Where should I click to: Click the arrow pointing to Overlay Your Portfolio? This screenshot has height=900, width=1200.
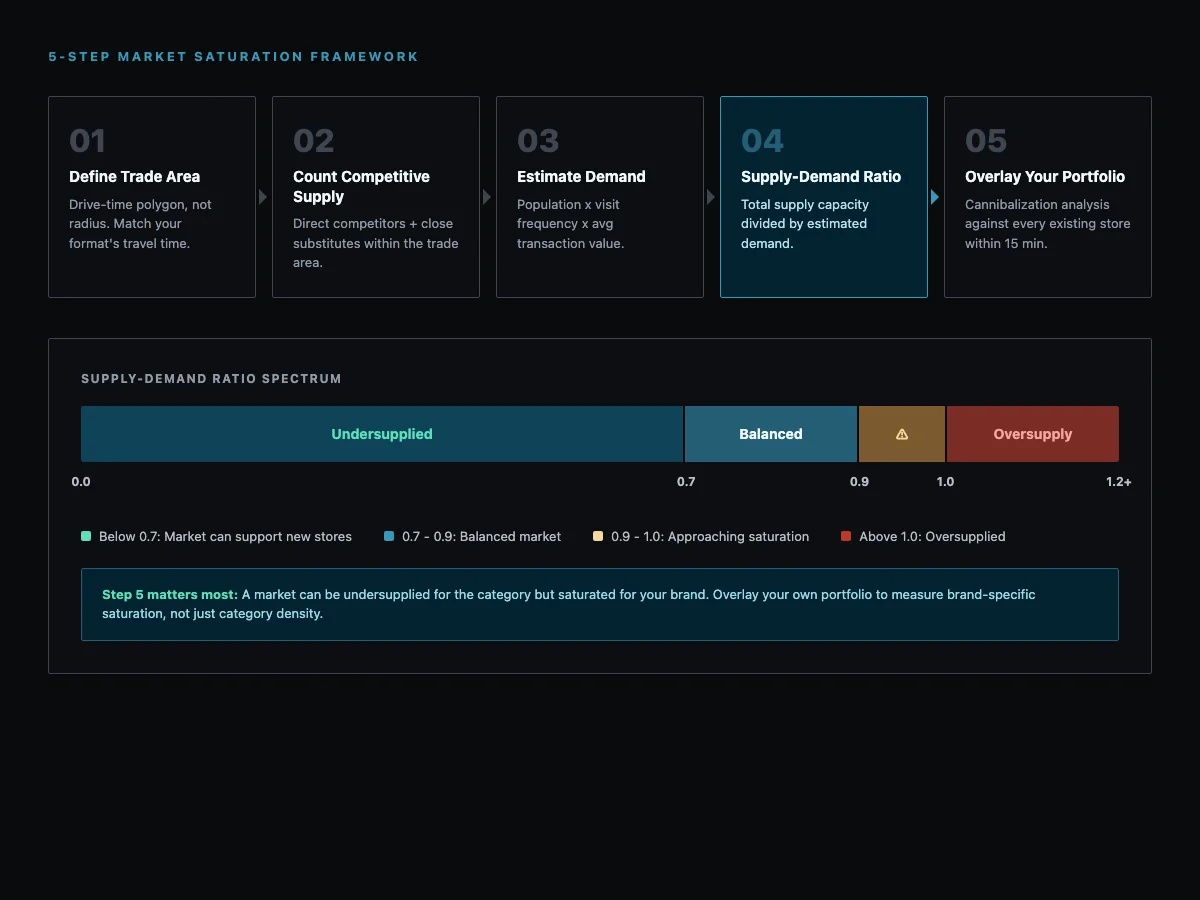(x=935, y=197)
